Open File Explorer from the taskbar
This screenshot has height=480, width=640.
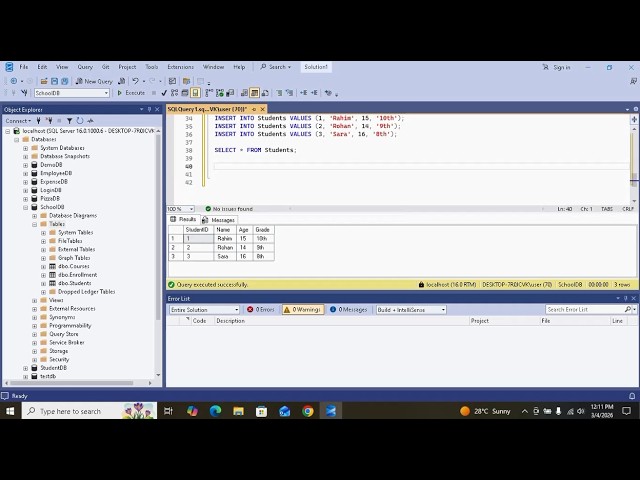click(x=238, y=411)
